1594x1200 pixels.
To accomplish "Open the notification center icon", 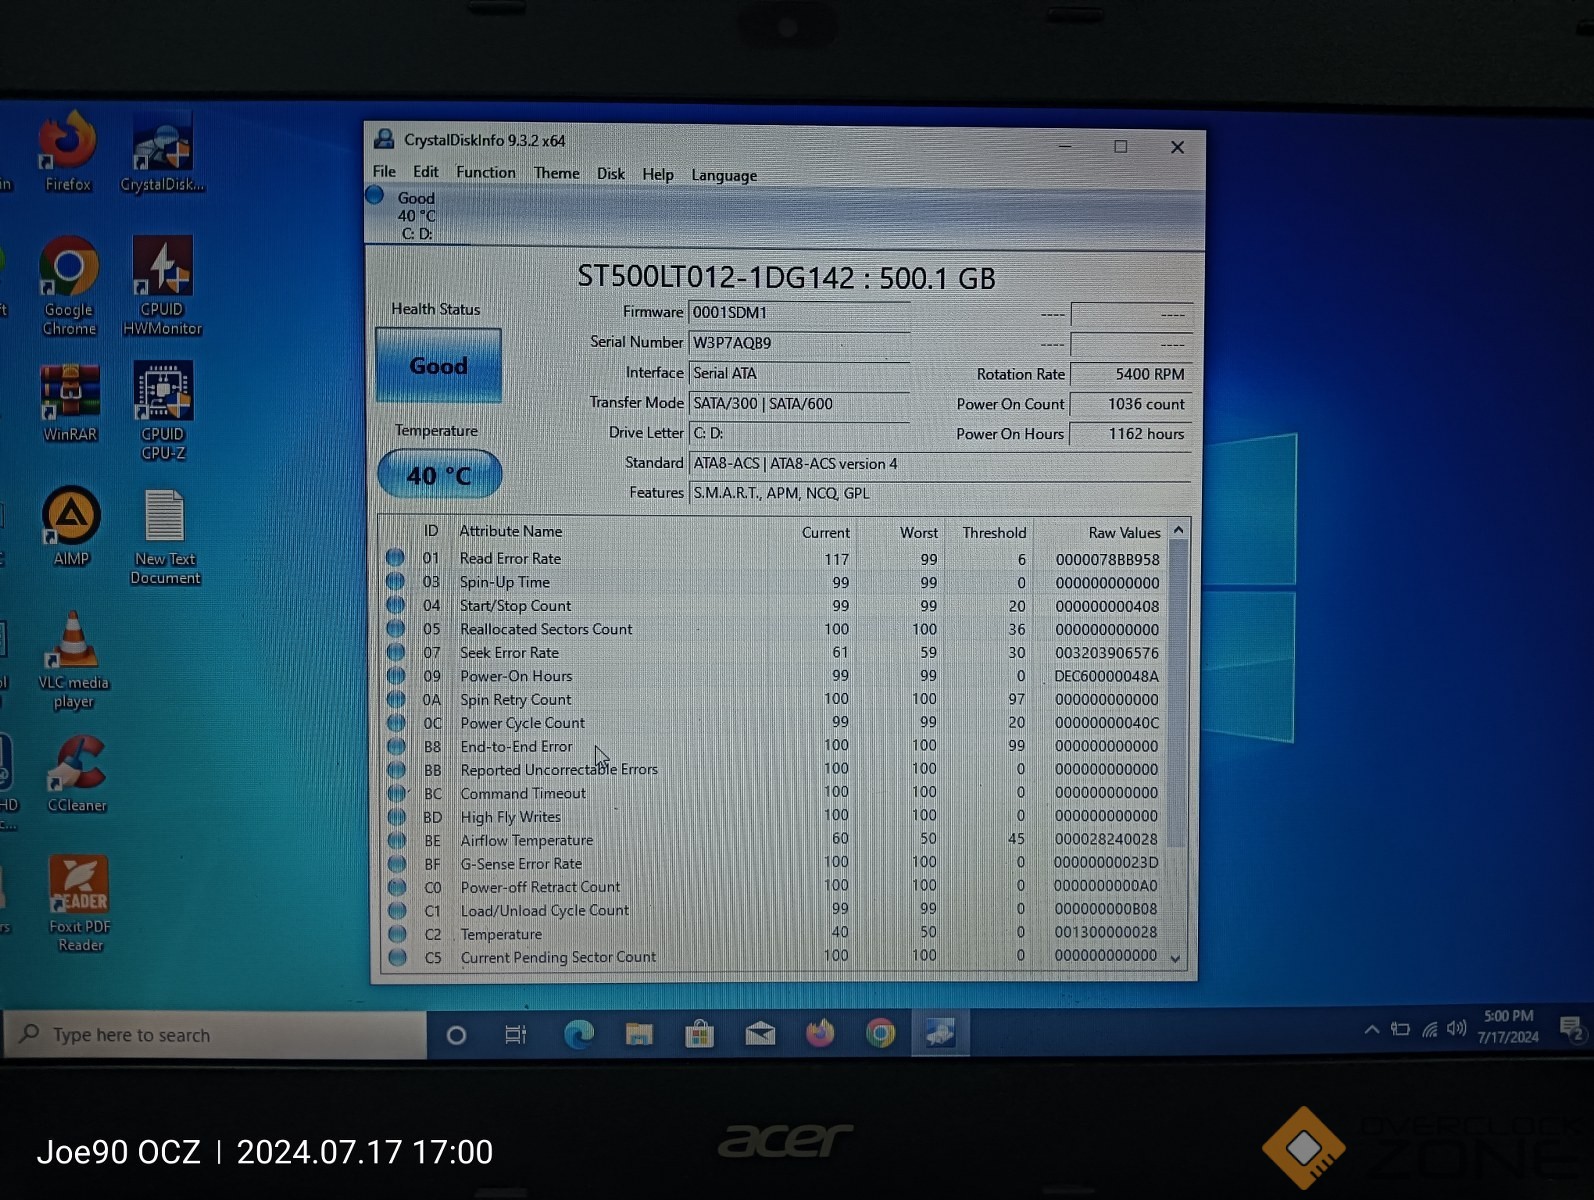I will coord(1571,1028).
